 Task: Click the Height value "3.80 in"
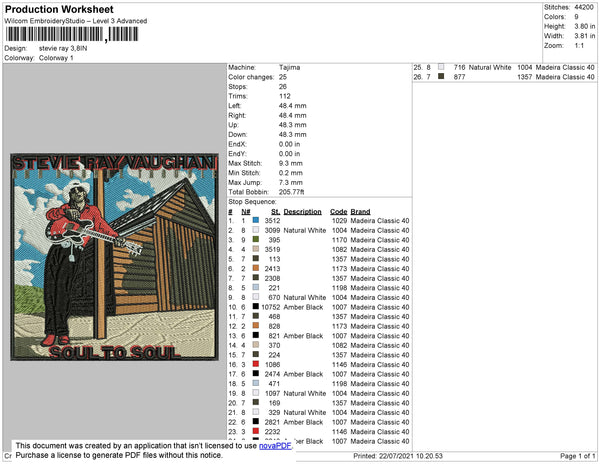[584, 26]
